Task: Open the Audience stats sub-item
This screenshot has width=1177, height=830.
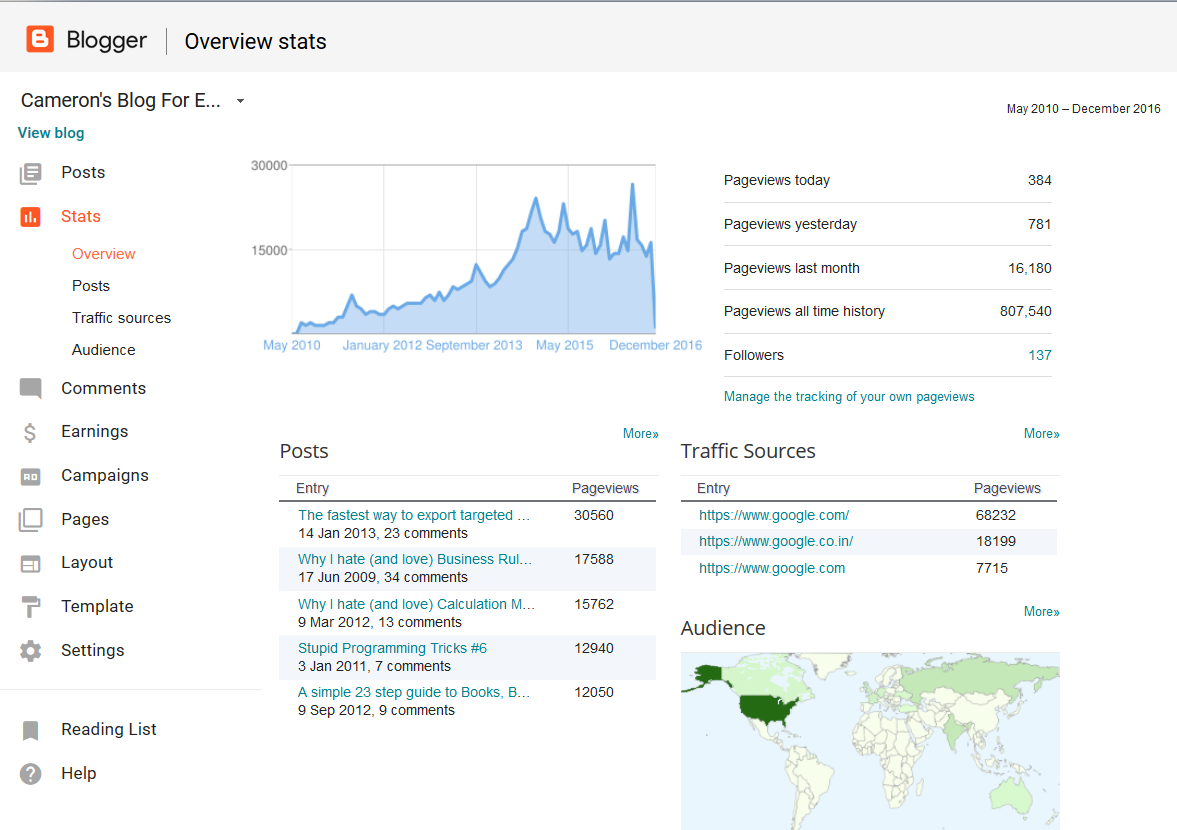Action: pyautogui.click(x=104, y=350)
